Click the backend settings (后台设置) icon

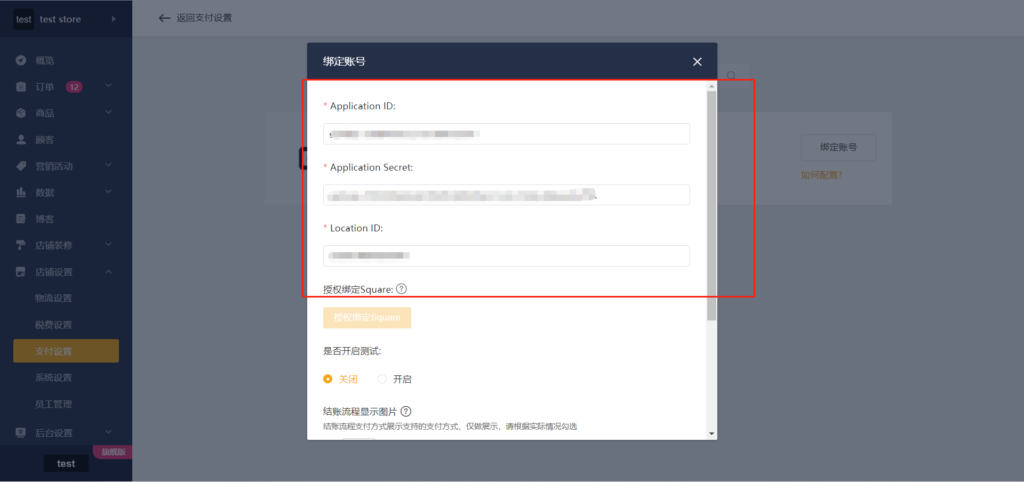coord(21,432)
